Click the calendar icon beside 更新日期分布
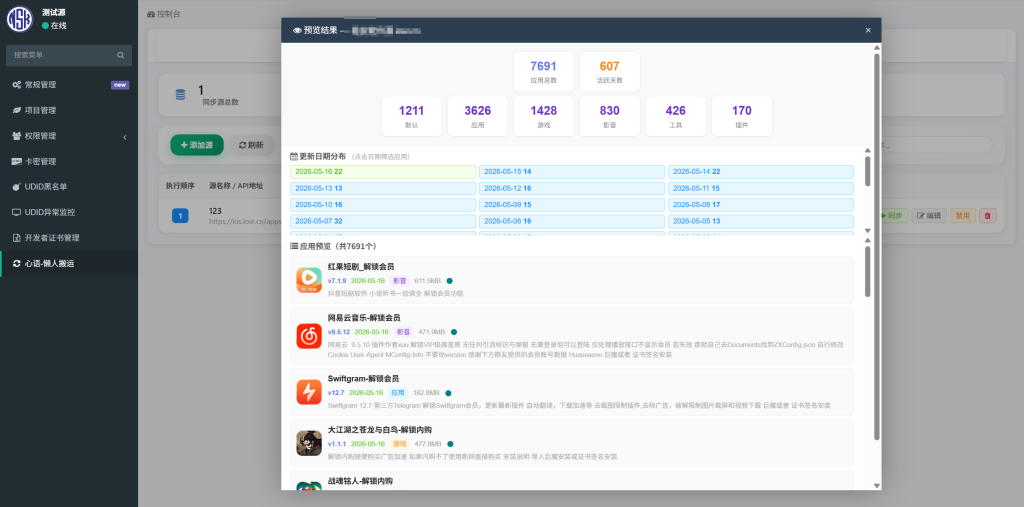 pyautogui.click(x=294, y=157)
